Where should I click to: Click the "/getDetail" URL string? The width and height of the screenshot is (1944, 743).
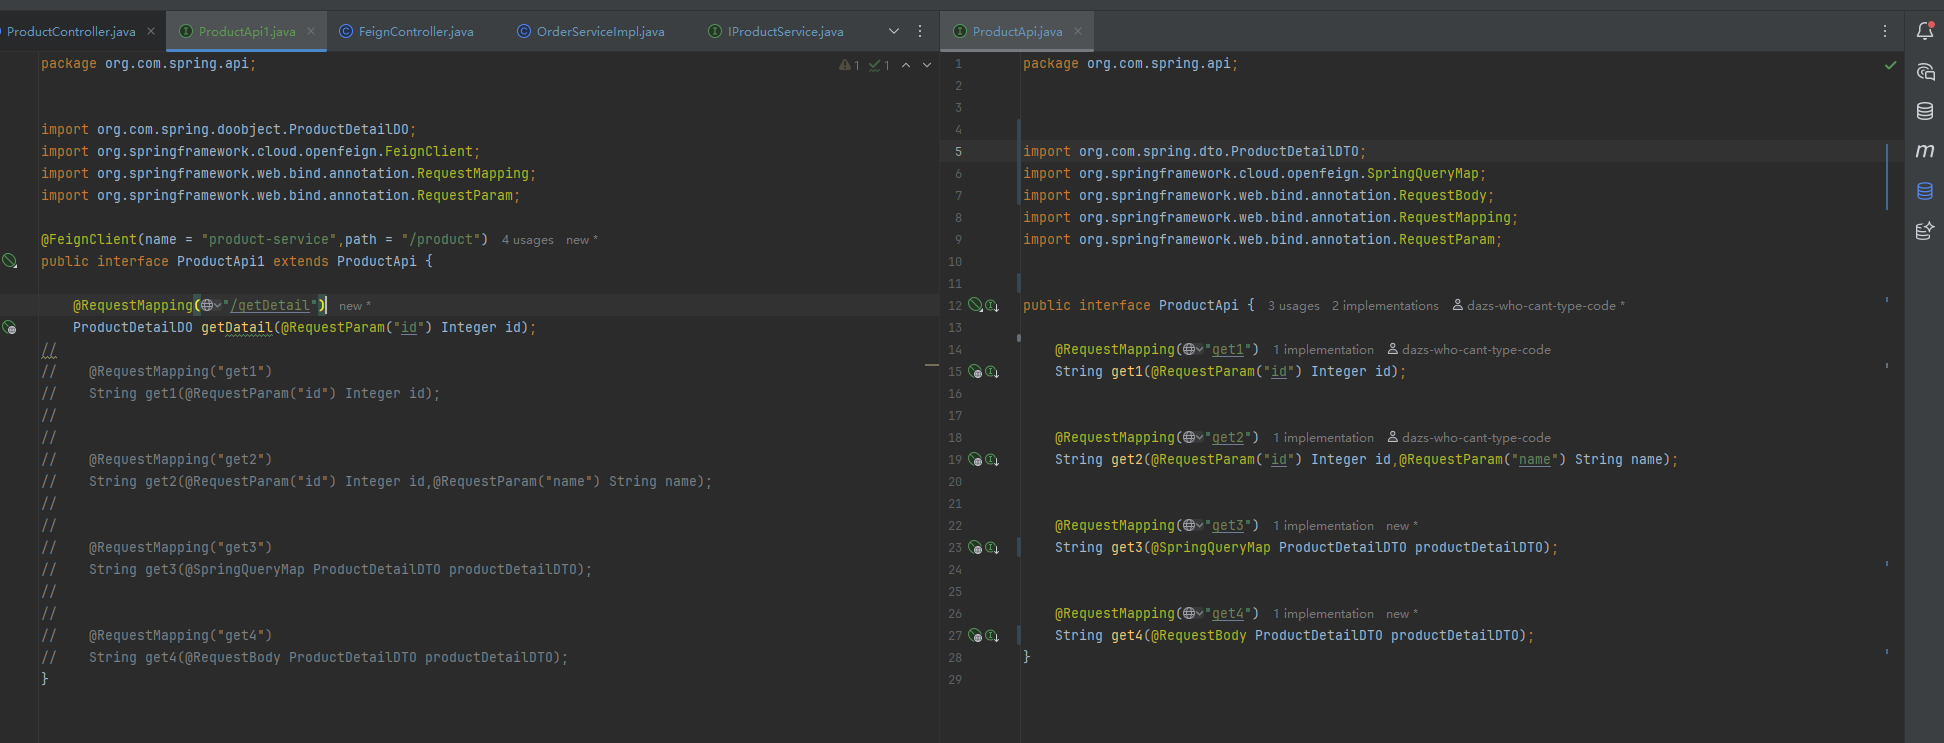click(x=272, y=305)
